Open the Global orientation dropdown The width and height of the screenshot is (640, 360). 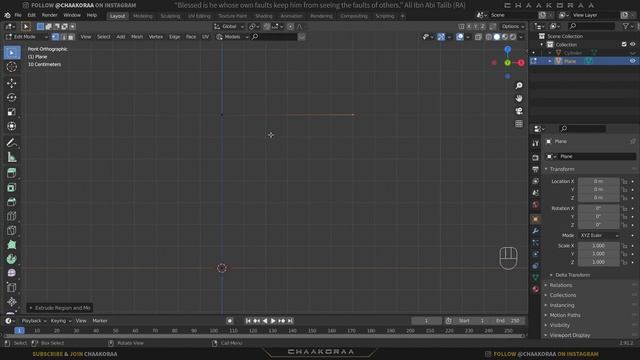[x=229, y=27]
